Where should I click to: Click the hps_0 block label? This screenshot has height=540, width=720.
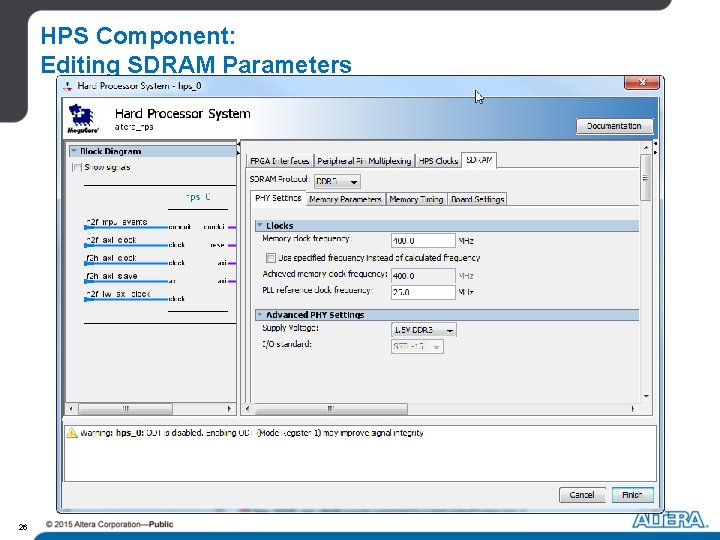[198, 197]
